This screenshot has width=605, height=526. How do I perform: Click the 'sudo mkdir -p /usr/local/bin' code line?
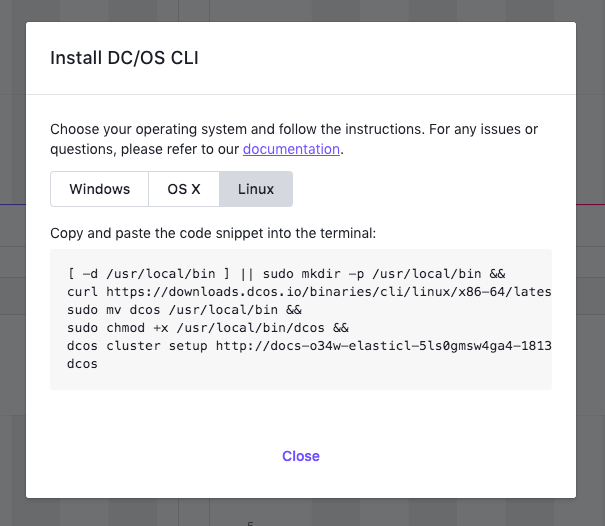coord(286,274)
